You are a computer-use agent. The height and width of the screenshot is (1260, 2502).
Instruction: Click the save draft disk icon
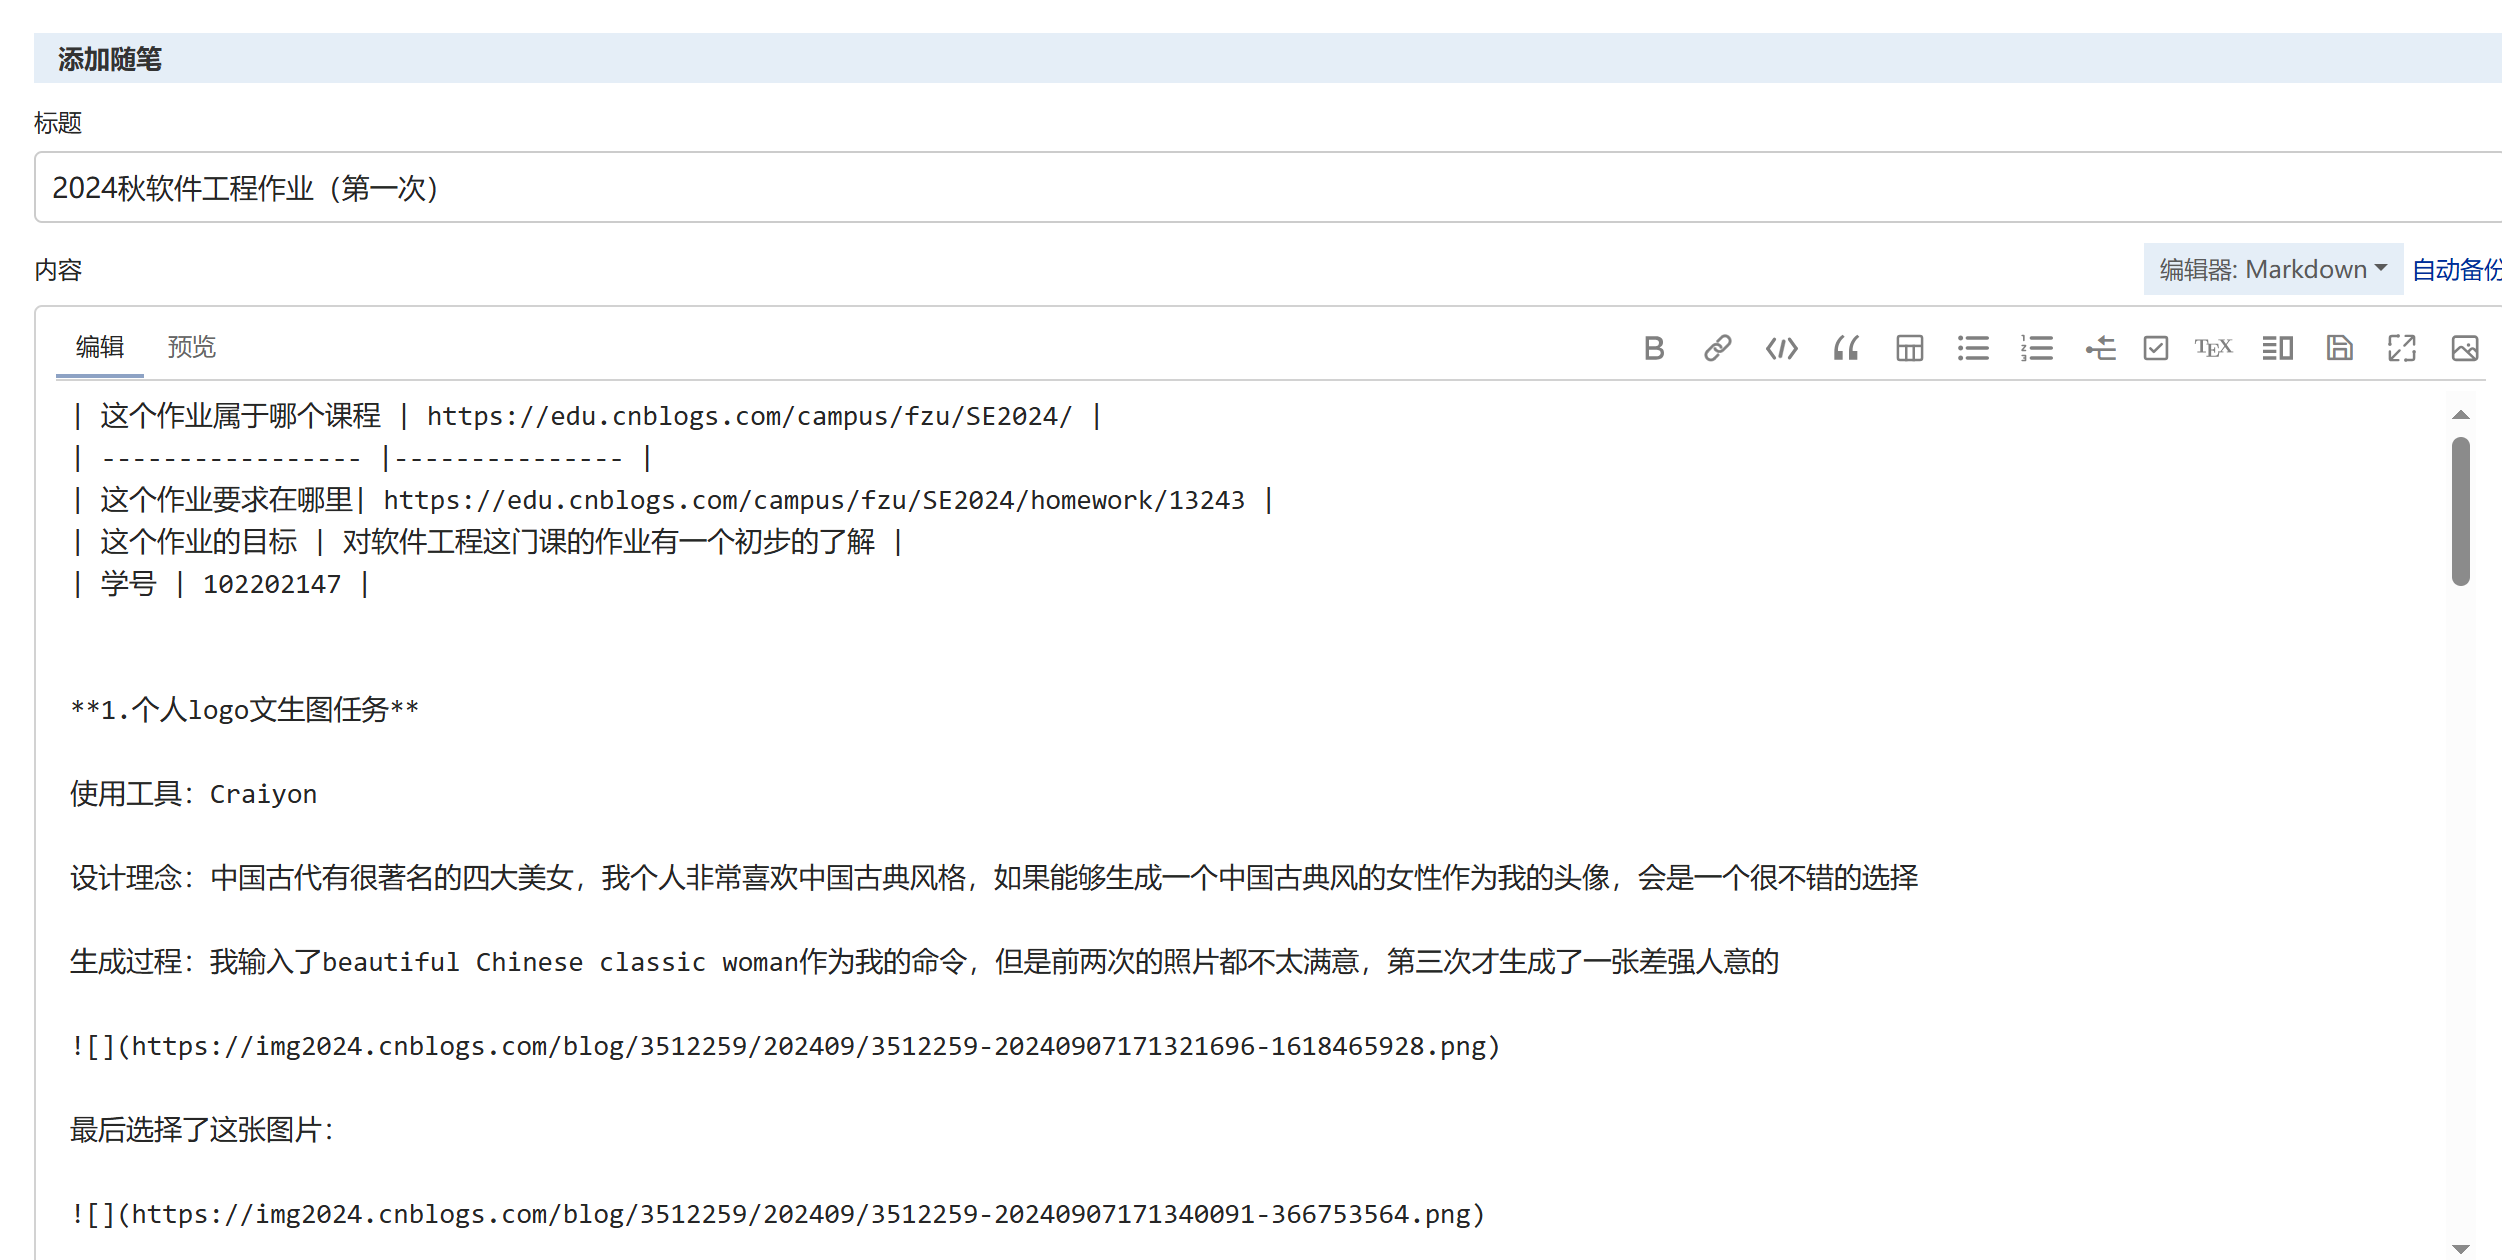click(2340, 348)
